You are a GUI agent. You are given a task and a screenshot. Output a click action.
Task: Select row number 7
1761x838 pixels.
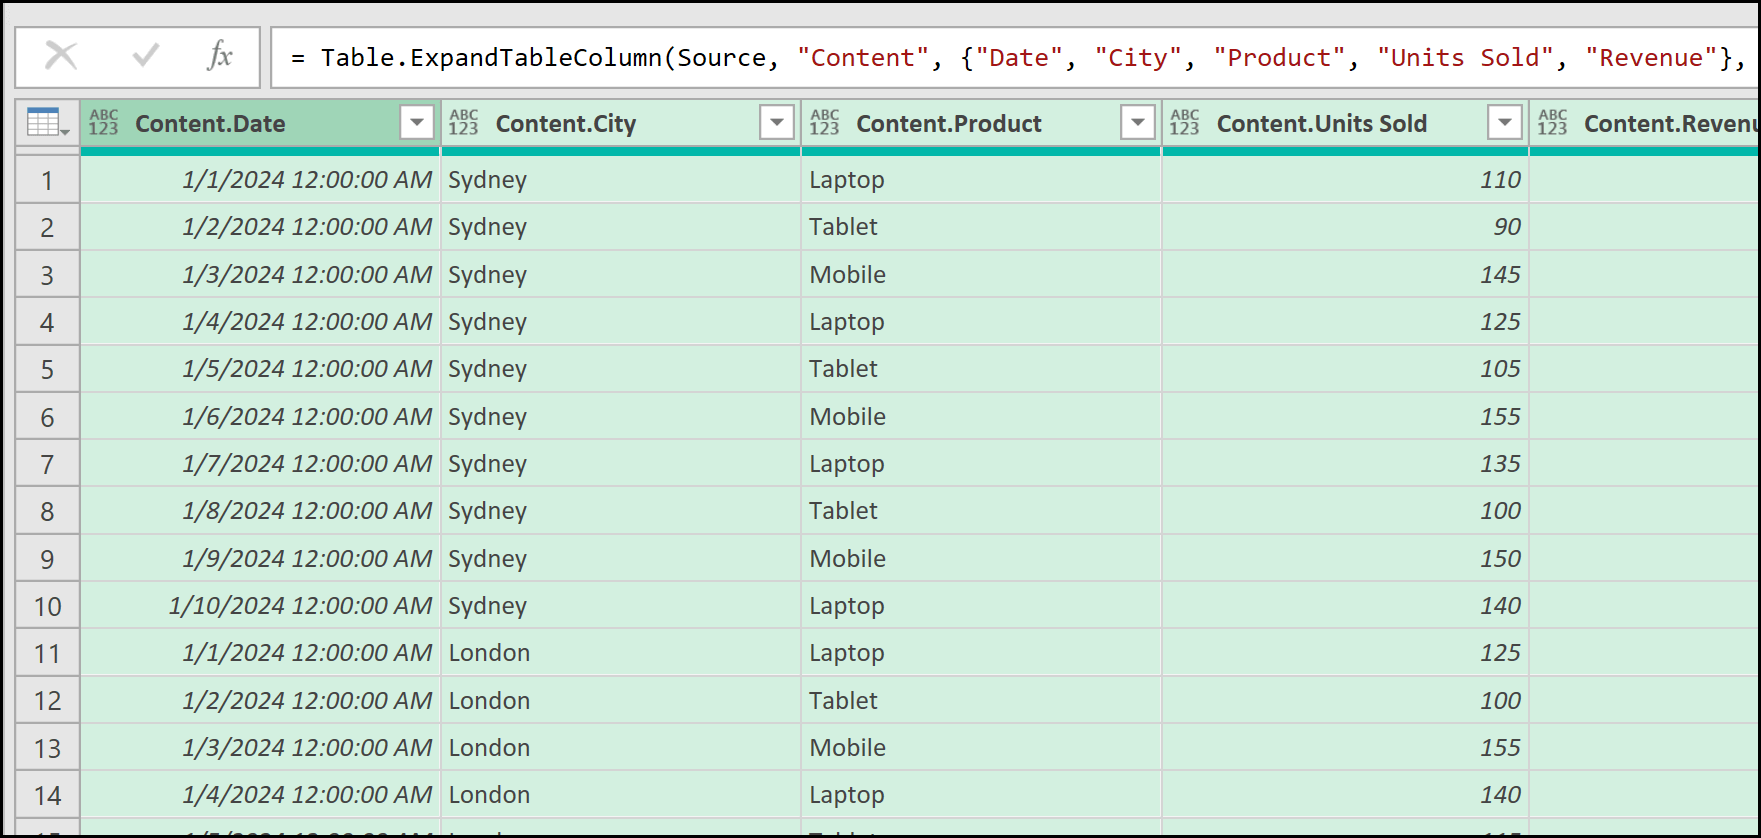47,464
